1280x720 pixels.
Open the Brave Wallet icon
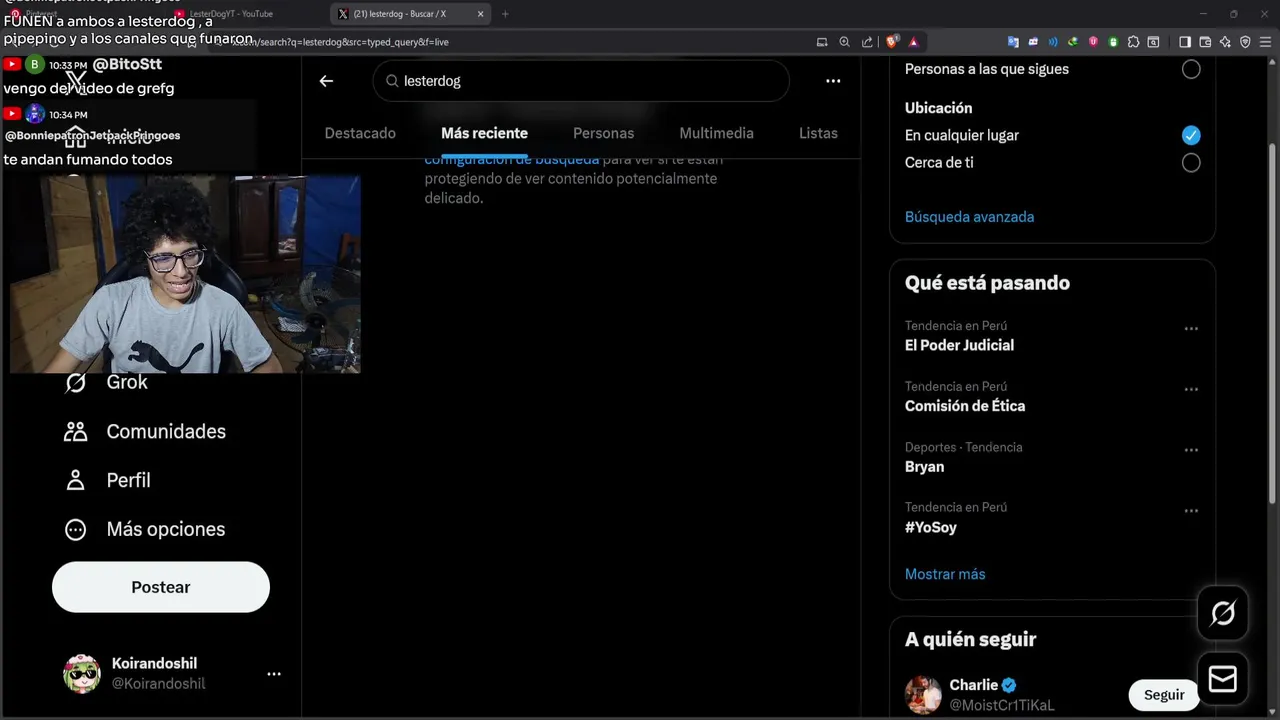1205,42
